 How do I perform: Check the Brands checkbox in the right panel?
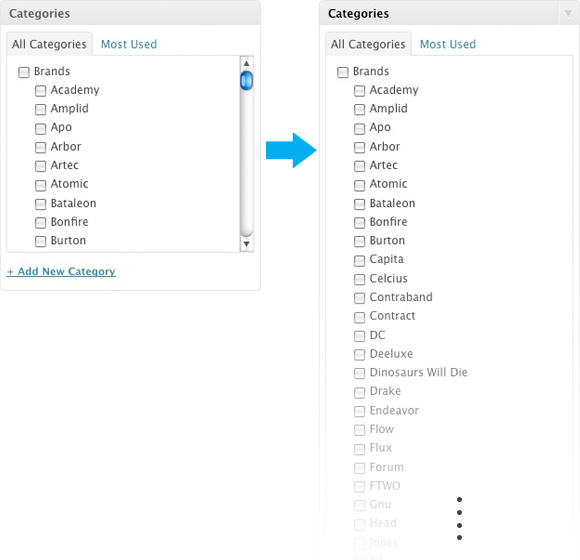(343, 72)
